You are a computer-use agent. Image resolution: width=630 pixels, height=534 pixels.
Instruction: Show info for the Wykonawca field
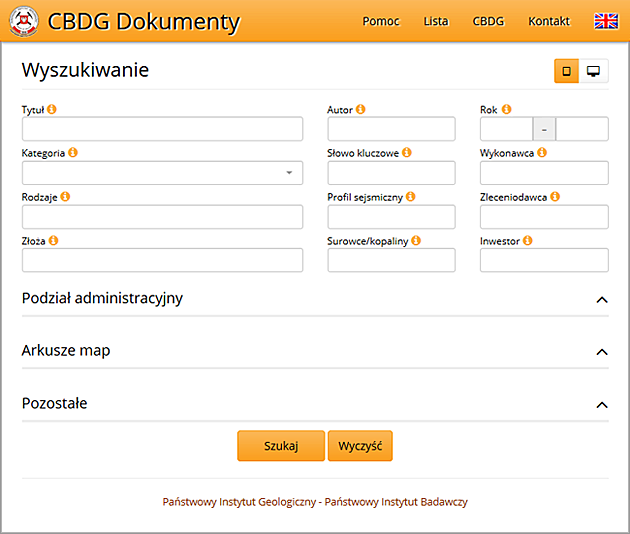coord(542,152)
